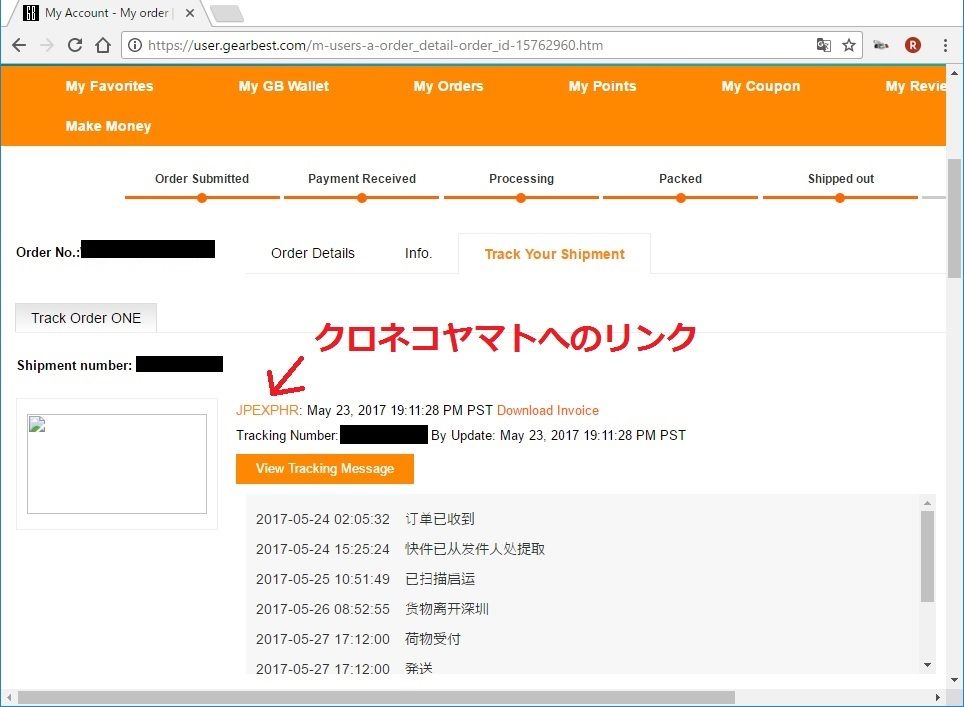Click the browser Forward arrow
The height and width of the screenshot is (707, 964).
point(47,45)
